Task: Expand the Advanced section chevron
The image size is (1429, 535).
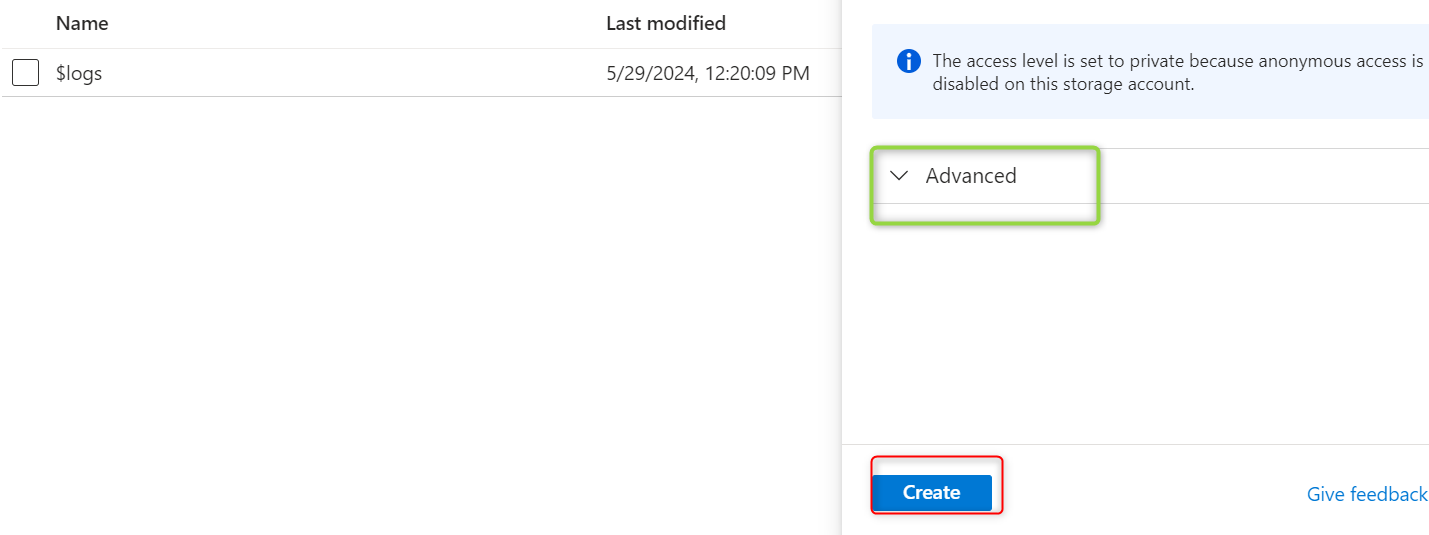Action: (x=899, y=176)
